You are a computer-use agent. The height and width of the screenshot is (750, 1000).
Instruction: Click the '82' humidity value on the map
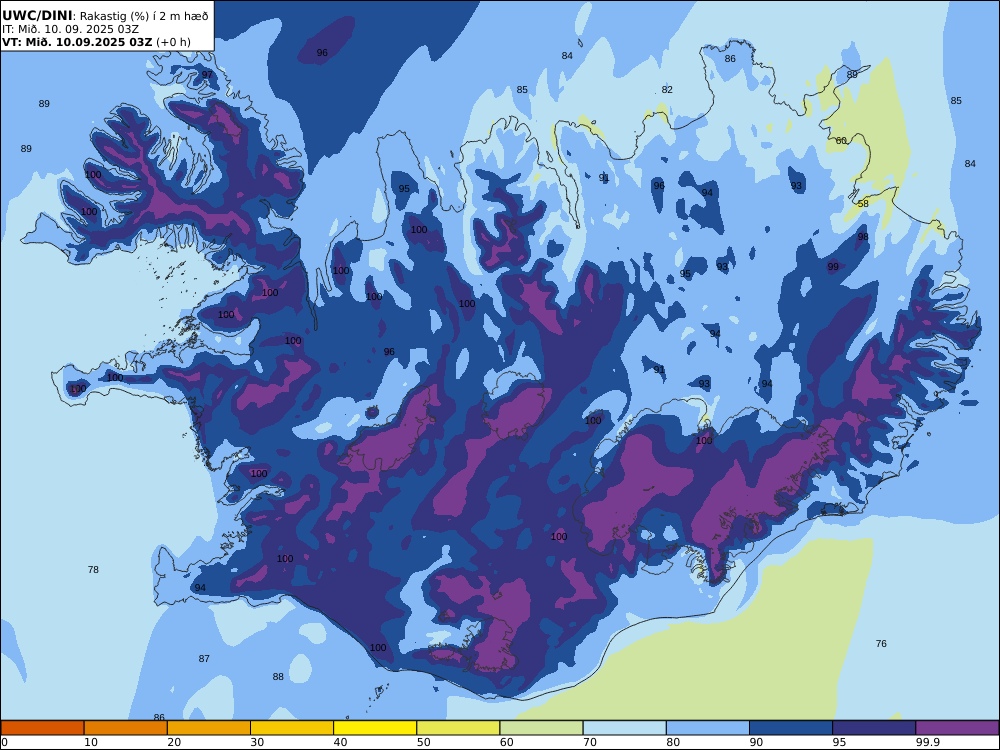point(667,90)
